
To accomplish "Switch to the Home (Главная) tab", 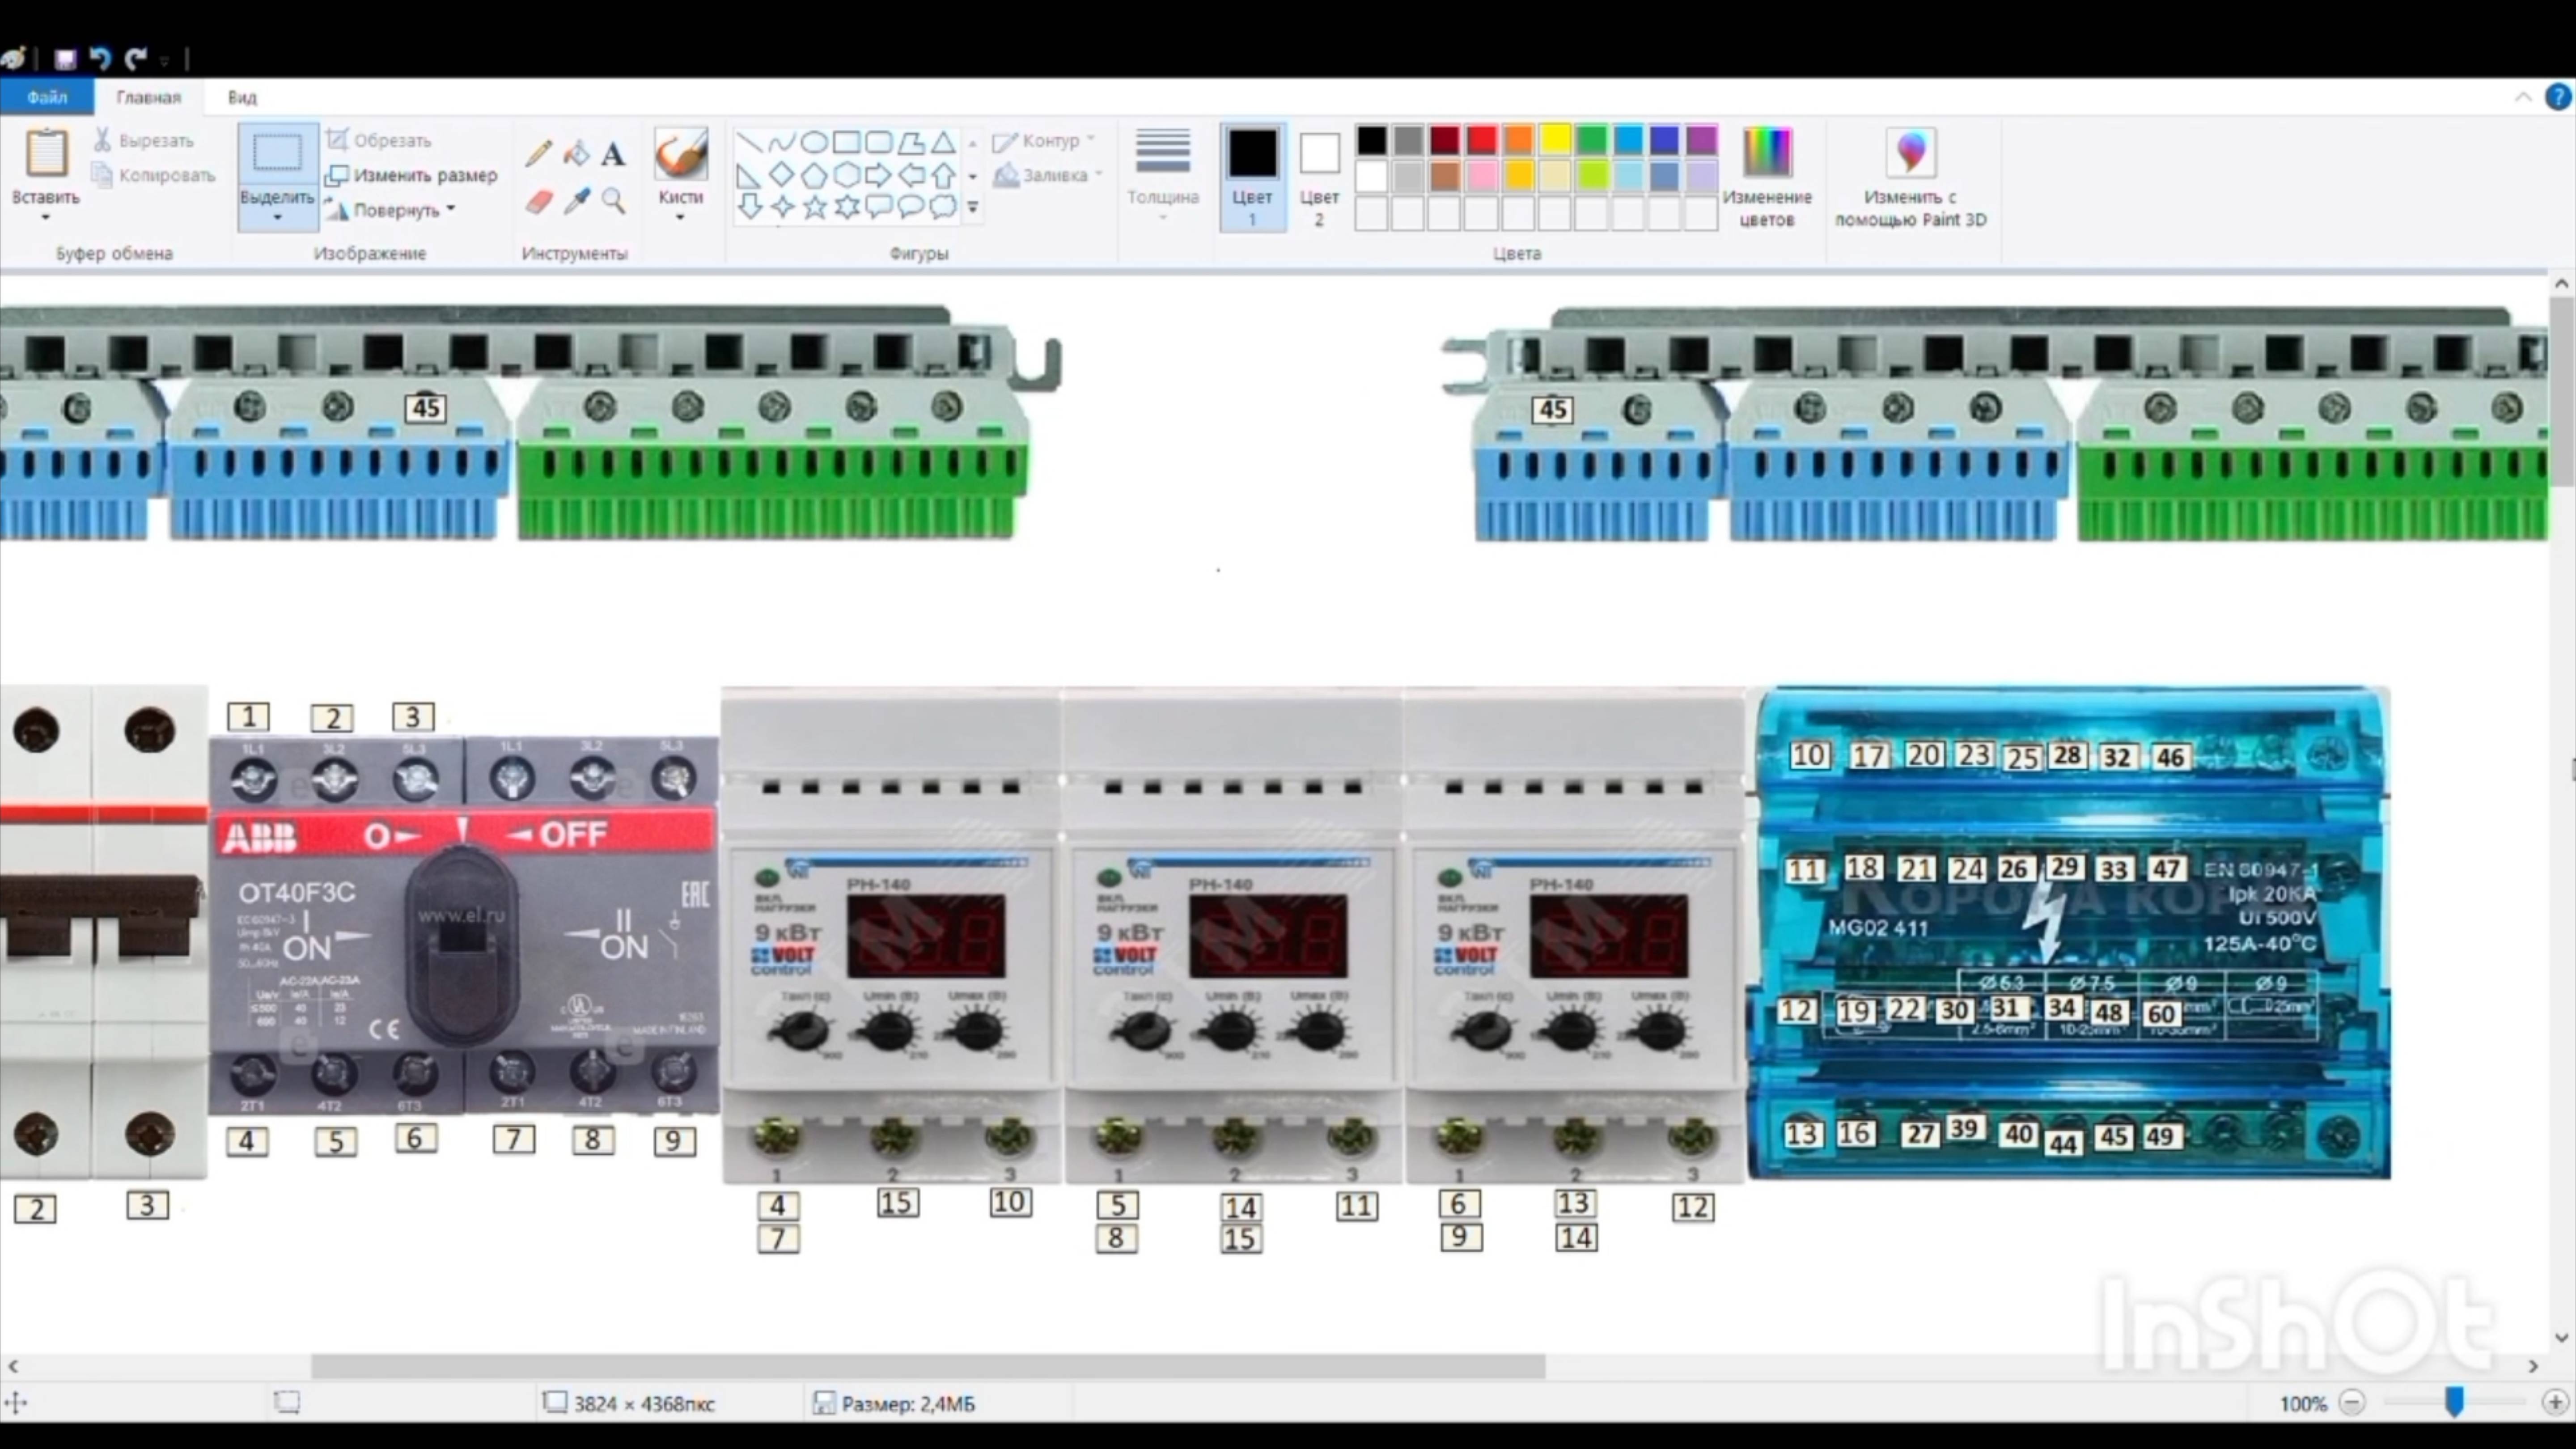I will (x=148, y=97).
